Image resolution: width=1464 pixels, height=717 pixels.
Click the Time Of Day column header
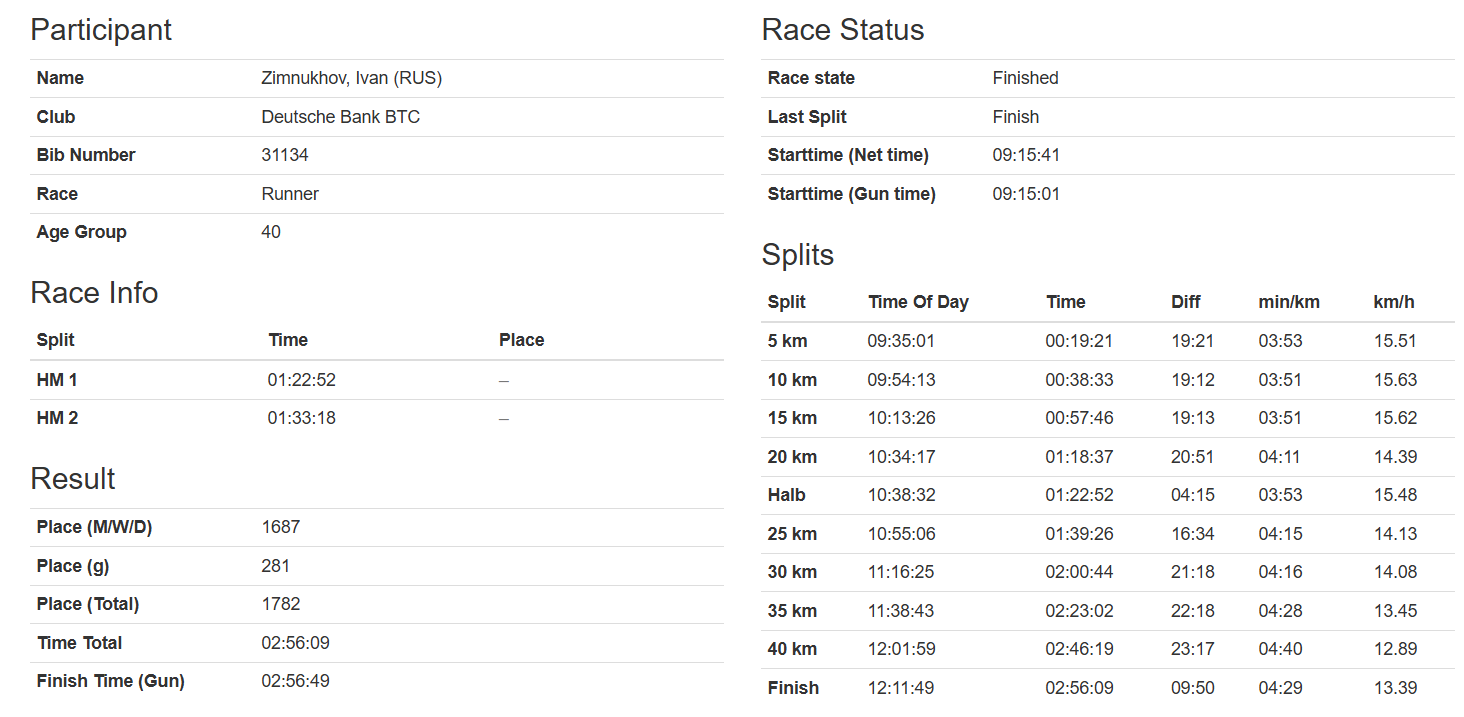[918, 302]
